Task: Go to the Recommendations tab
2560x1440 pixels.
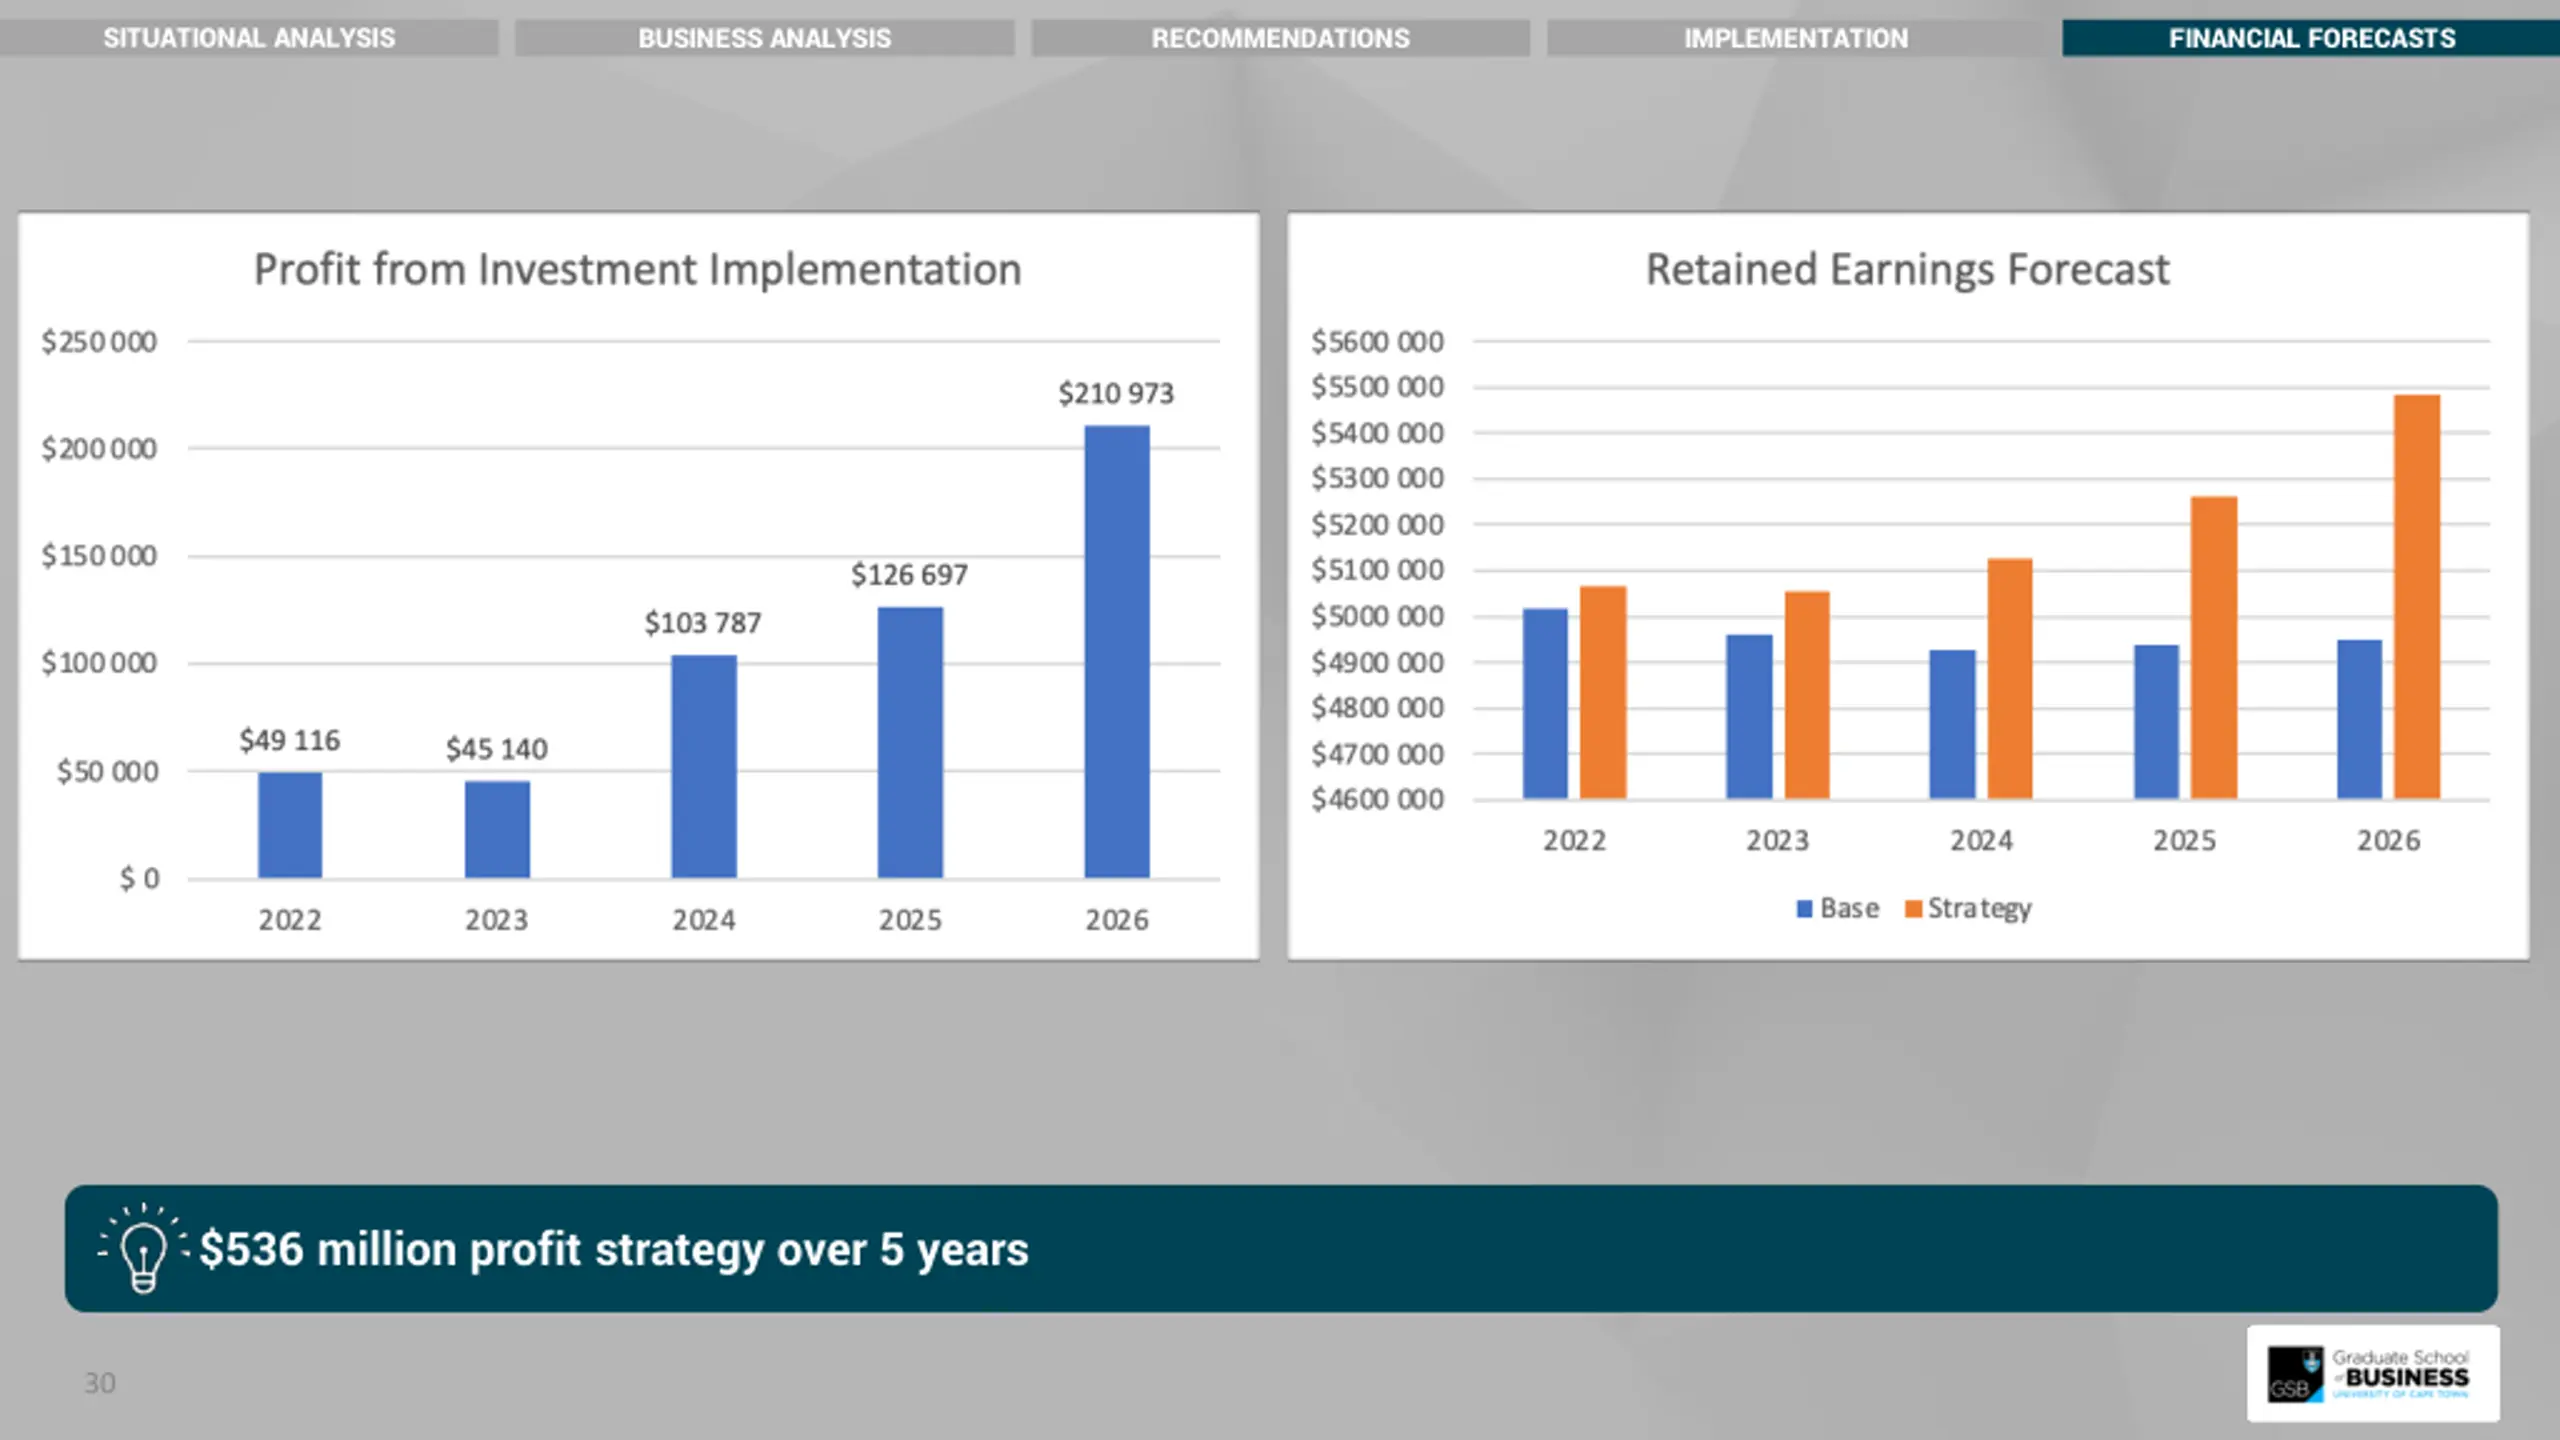Action: click(x=1280, y=38)
